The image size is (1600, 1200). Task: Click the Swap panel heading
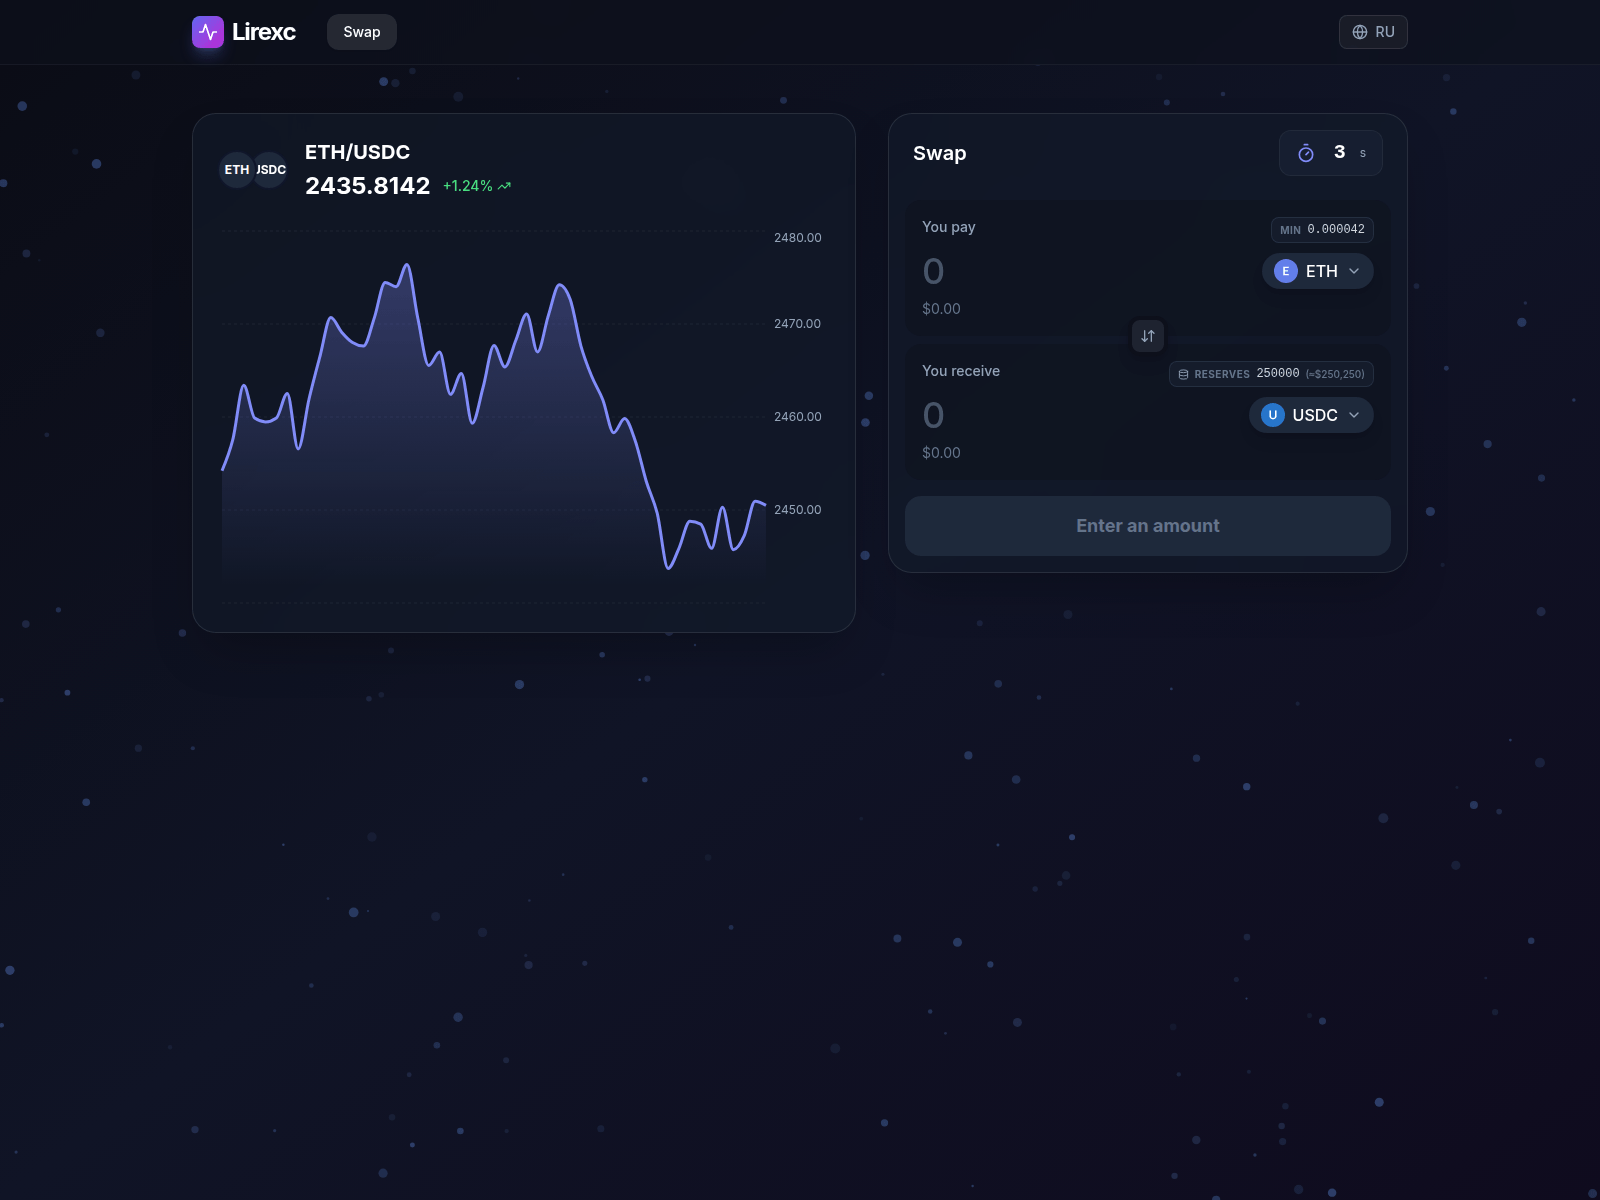[940, 153]
